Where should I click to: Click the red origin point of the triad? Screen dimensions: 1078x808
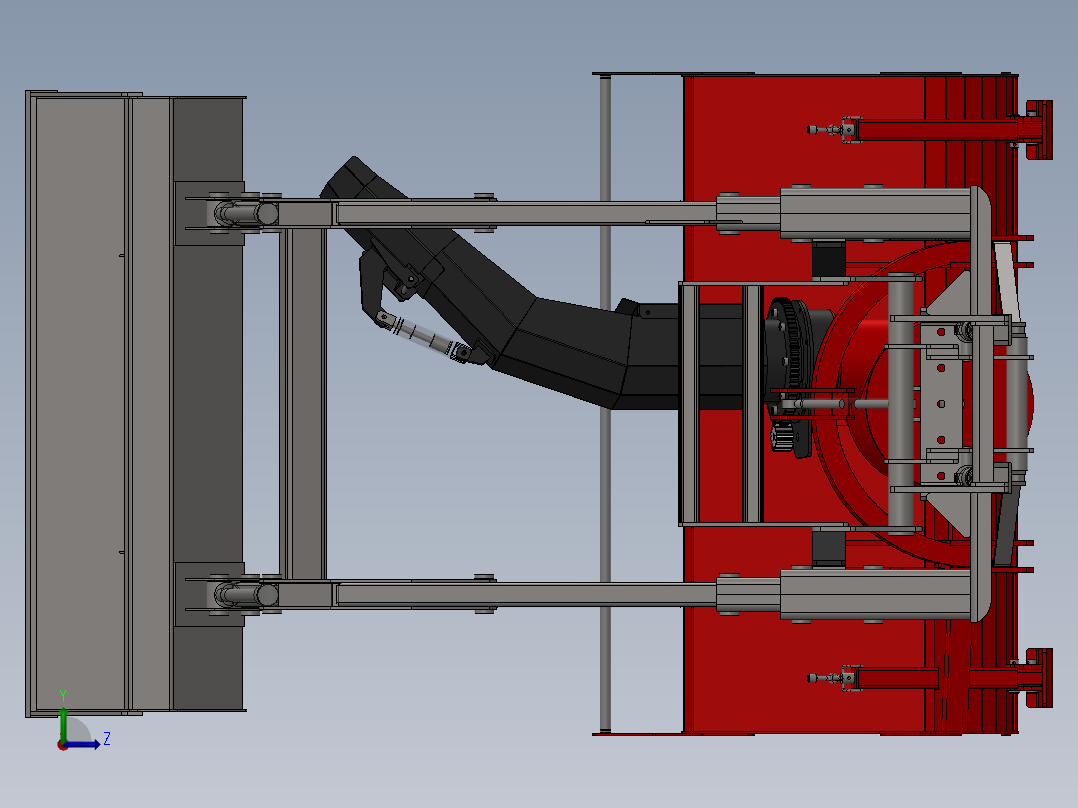62,745
